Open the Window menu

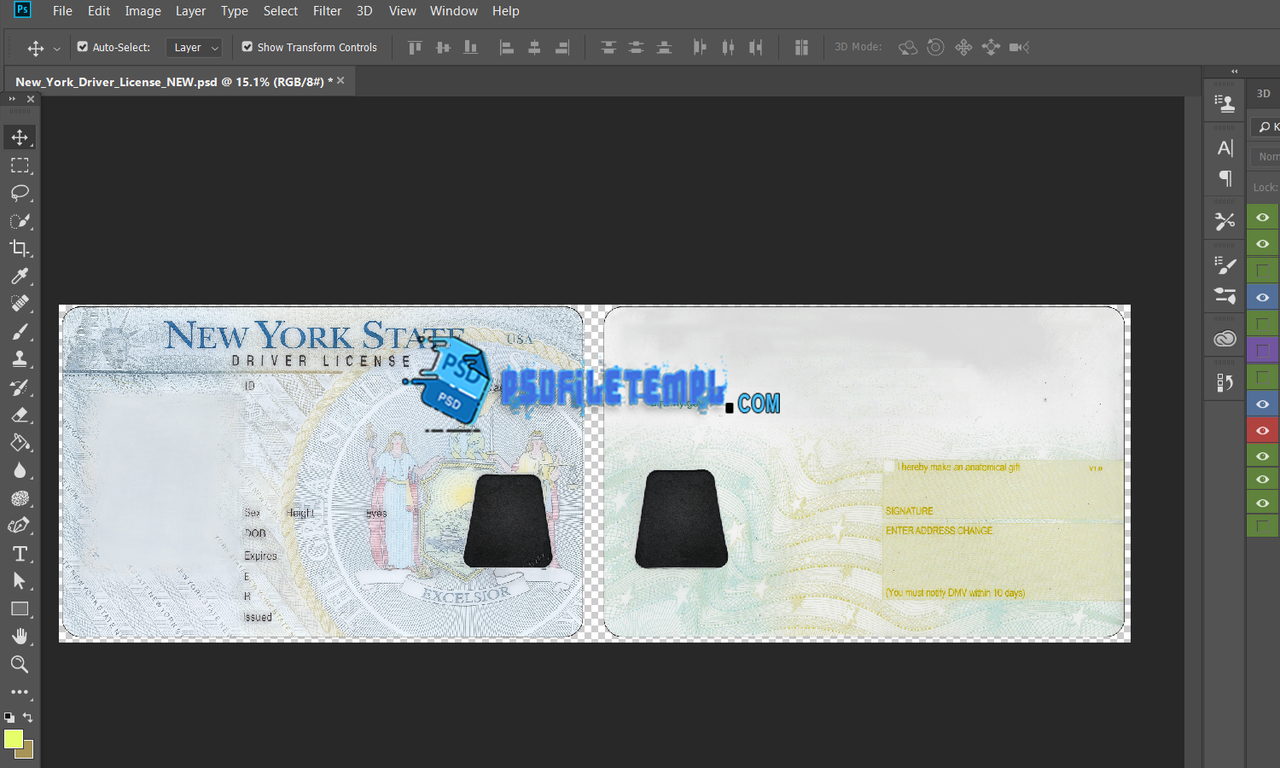click(454, 11)
